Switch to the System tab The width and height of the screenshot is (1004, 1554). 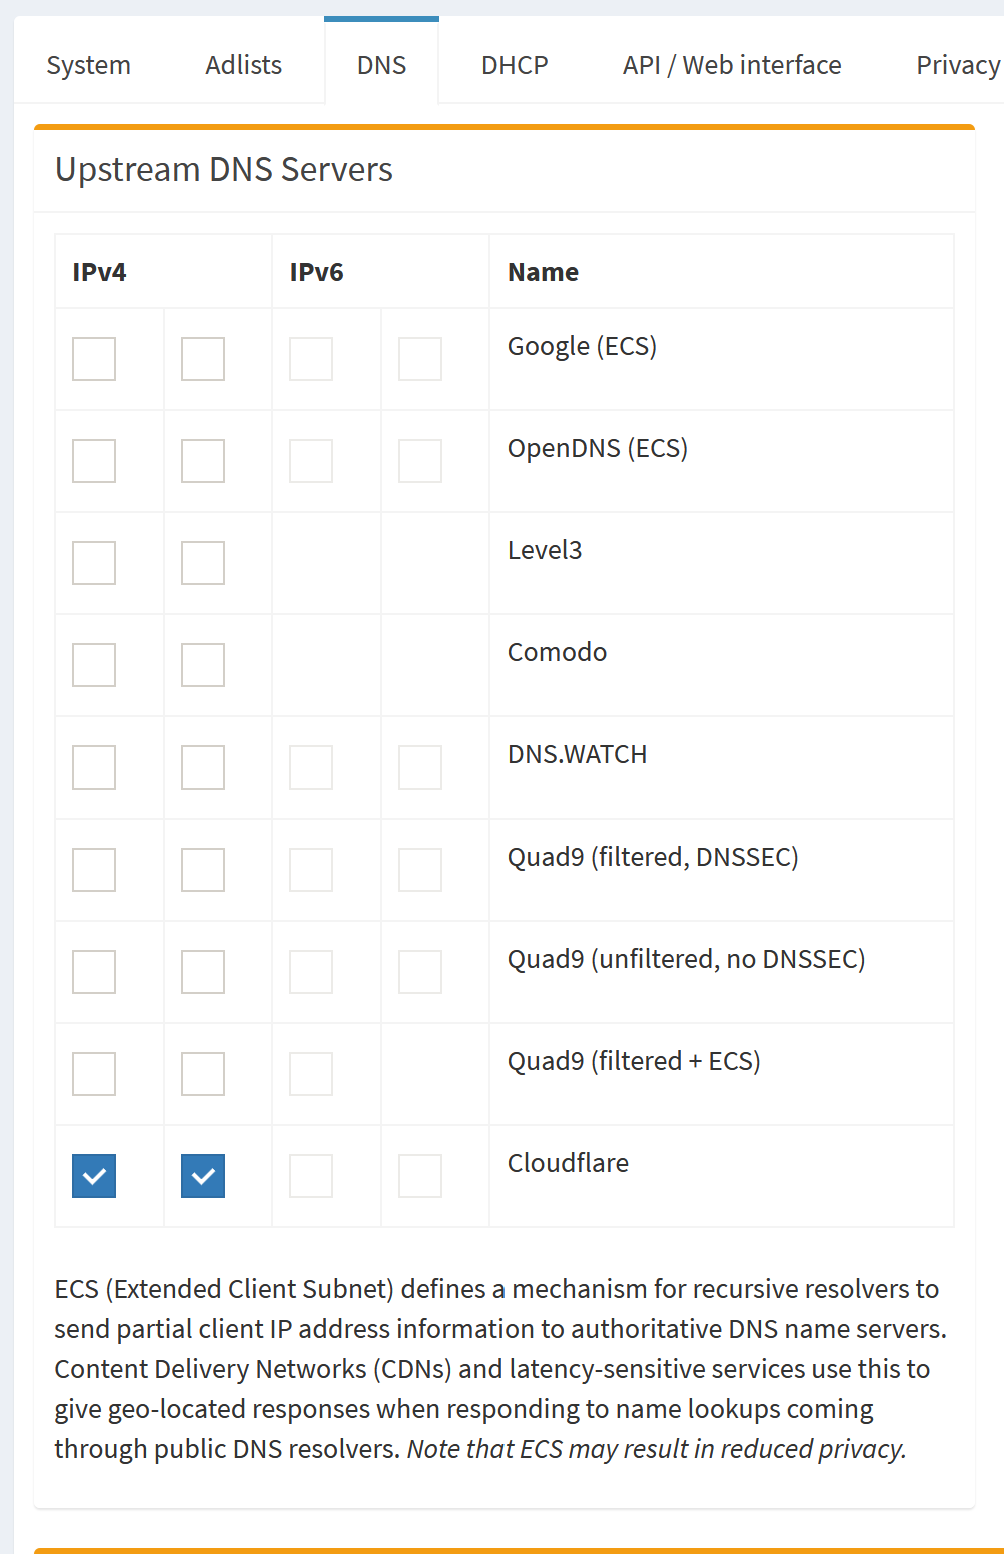click(88, 65)
